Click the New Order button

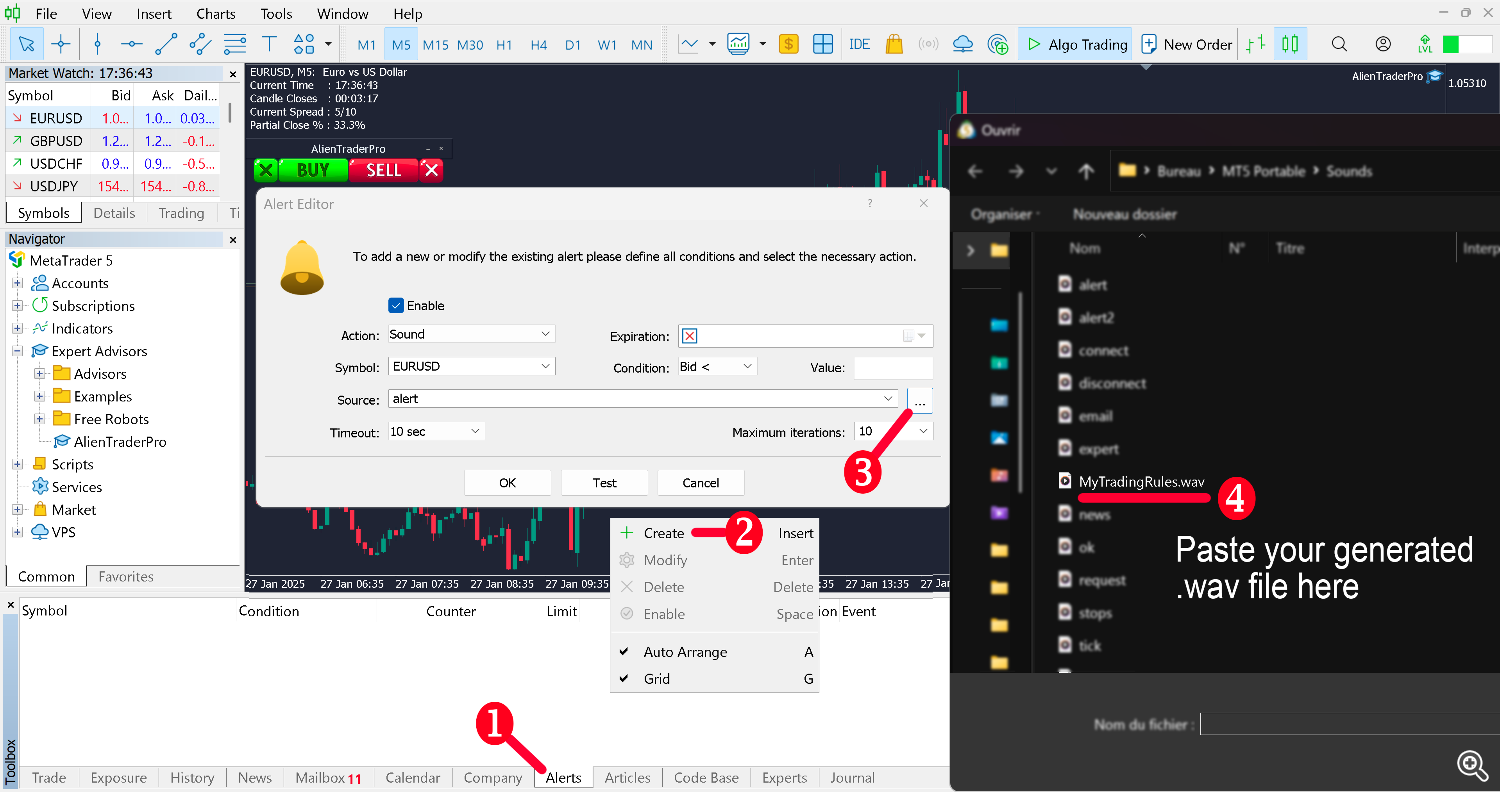pyautogui.click(x=1187, y=44)
